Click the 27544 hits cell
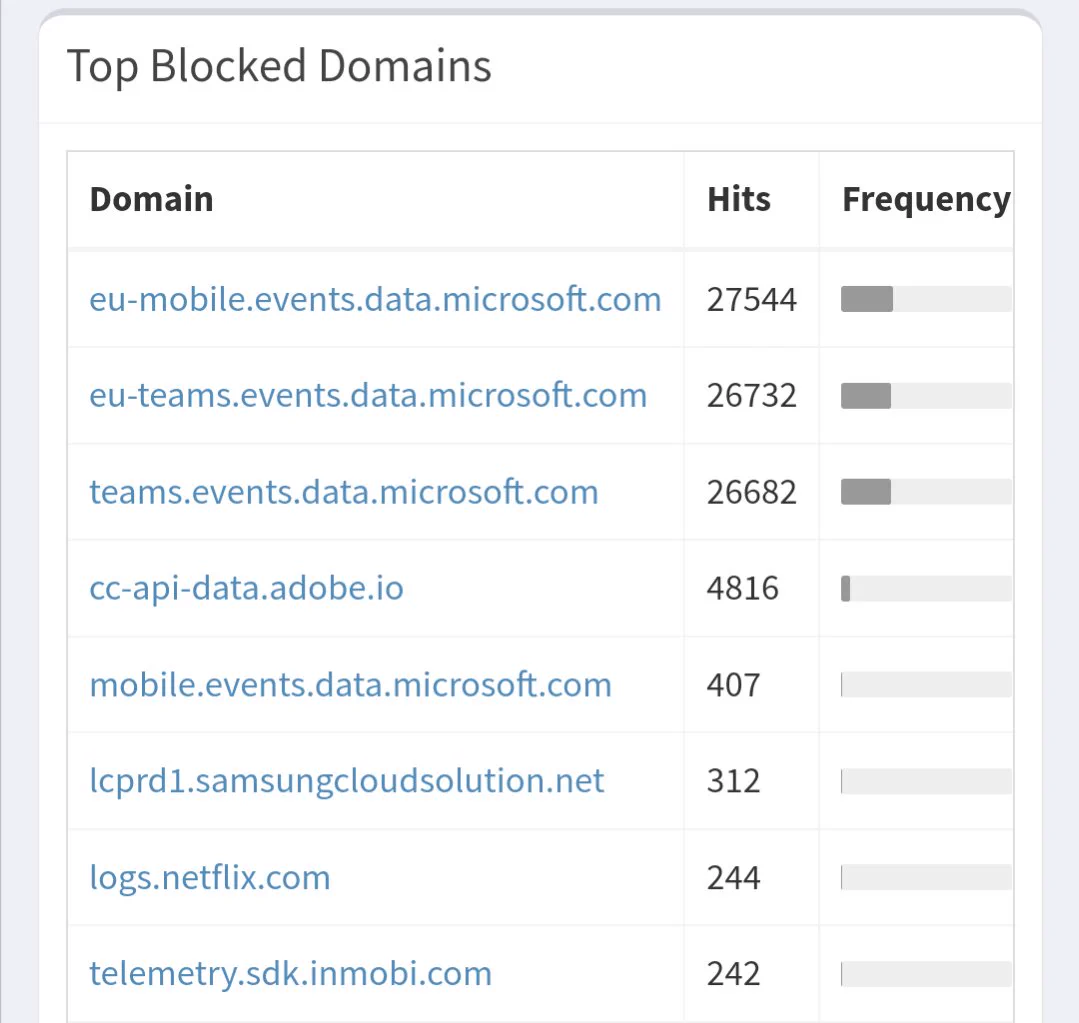This screenshot has height=1023, width=1079. (x=751, y=299)
